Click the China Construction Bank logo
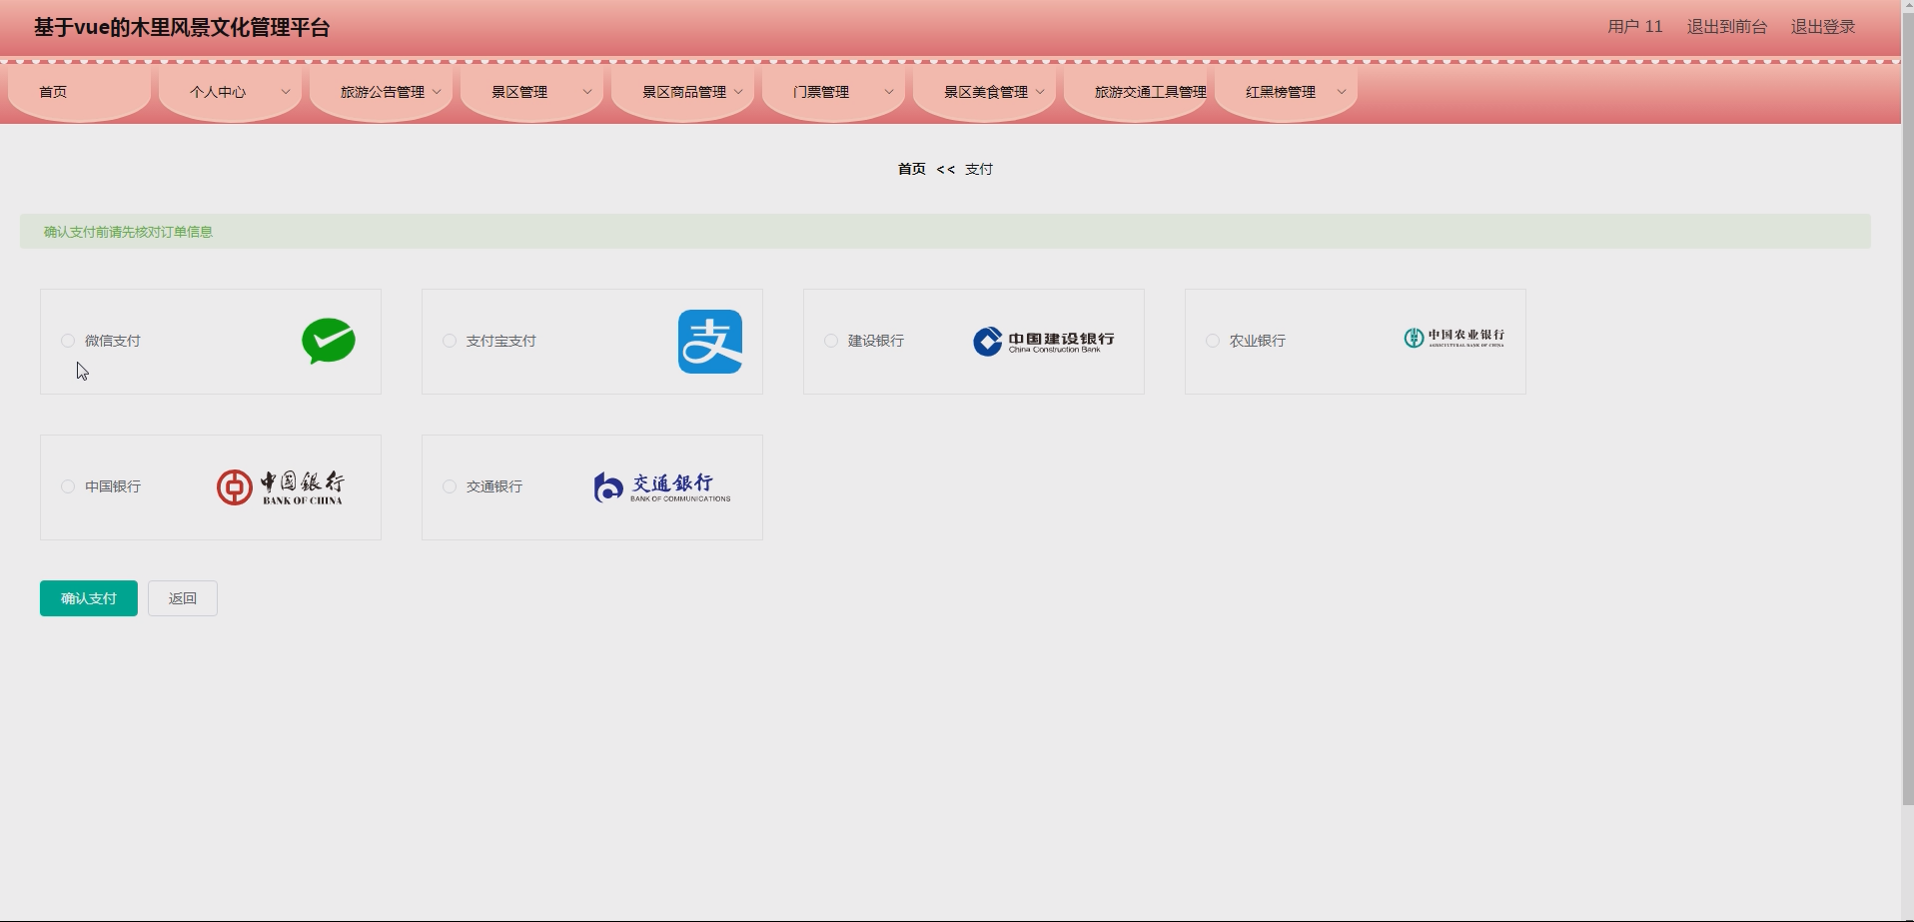Image resolution: width=1914 pixels, height=922 pixels. coord(1043,341)
